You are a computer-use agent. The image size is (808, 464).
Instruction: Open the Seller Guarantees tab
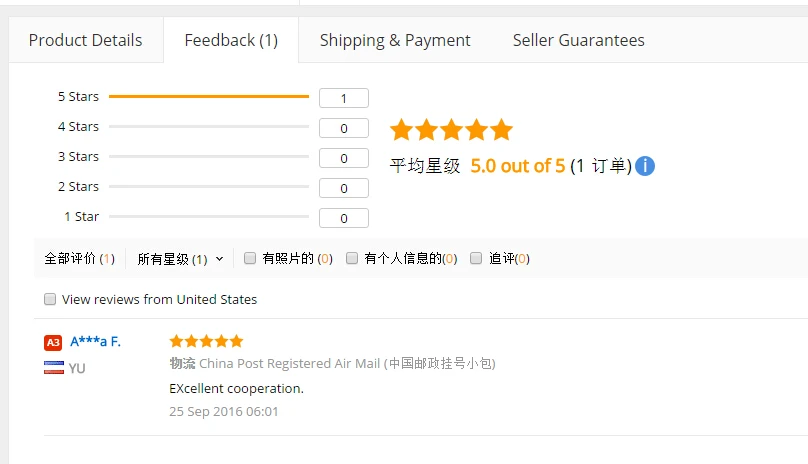click(578, 41)
